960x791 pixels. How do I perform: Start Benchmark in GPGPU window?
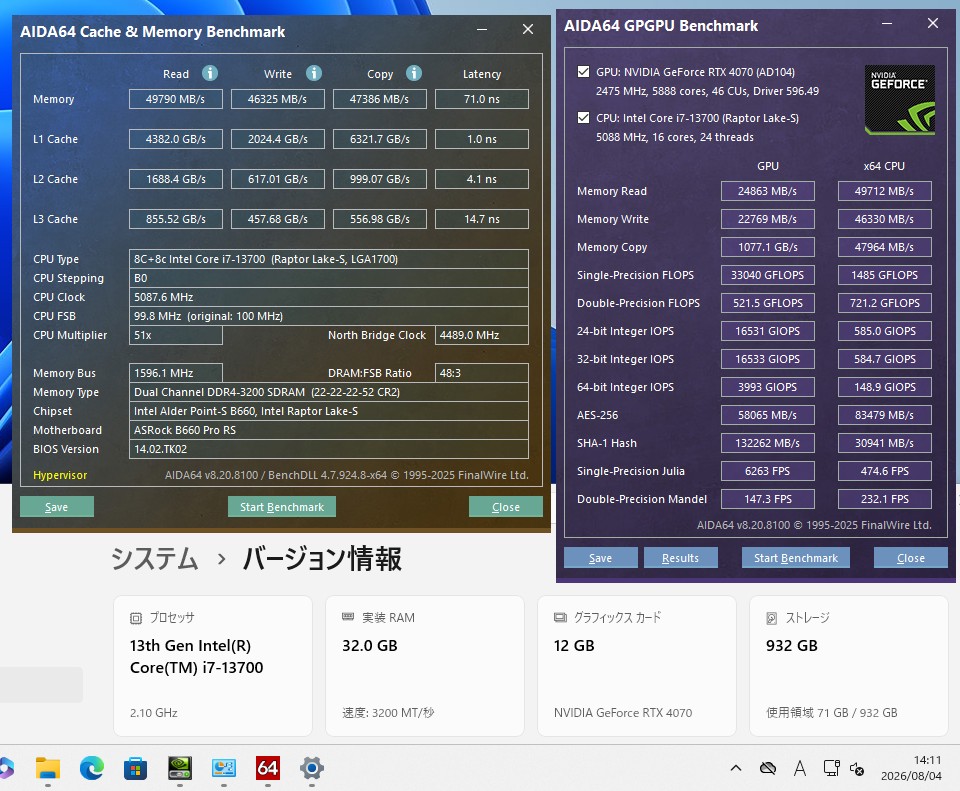pyautogui.click(x=795, y=558)
